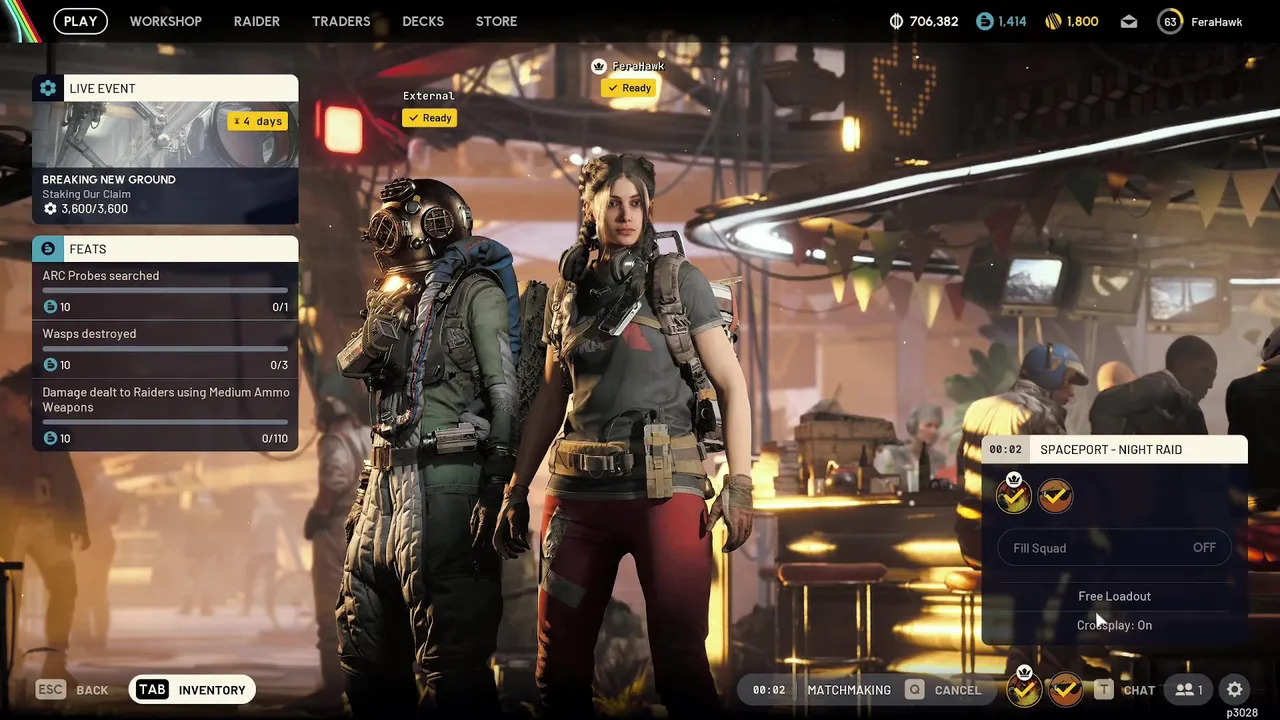Open the mail inbox icon

1129,22
